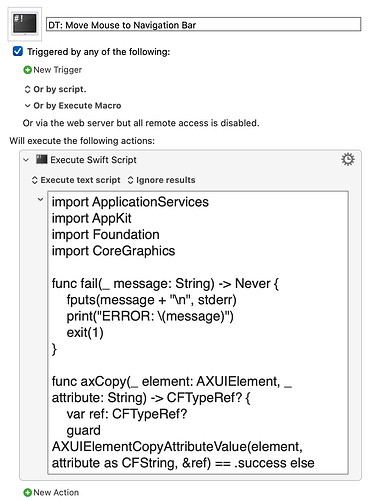Viewport: 368px width, 500px height.
Task: Click the 'Will execute the following actions' label
Action: [x=82, y=141]
